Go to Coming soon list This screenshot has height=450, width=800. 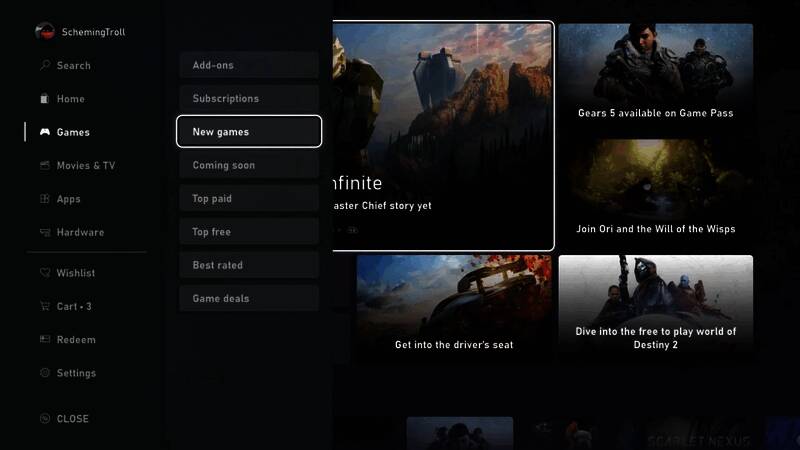[x=249, y=165]
